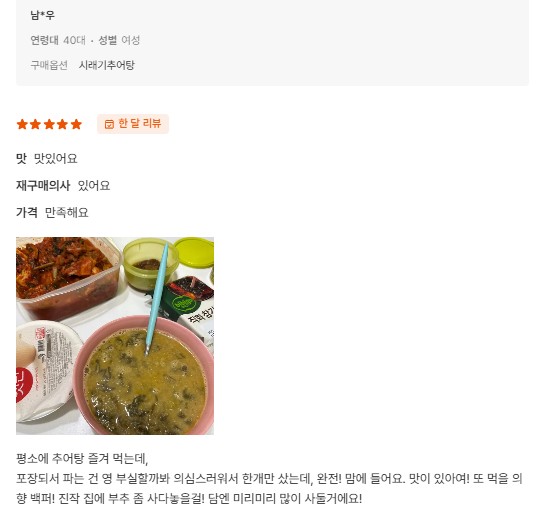Click the second orange rating star
The width and height of the screenshot is (555, 516).
point(35,124)
